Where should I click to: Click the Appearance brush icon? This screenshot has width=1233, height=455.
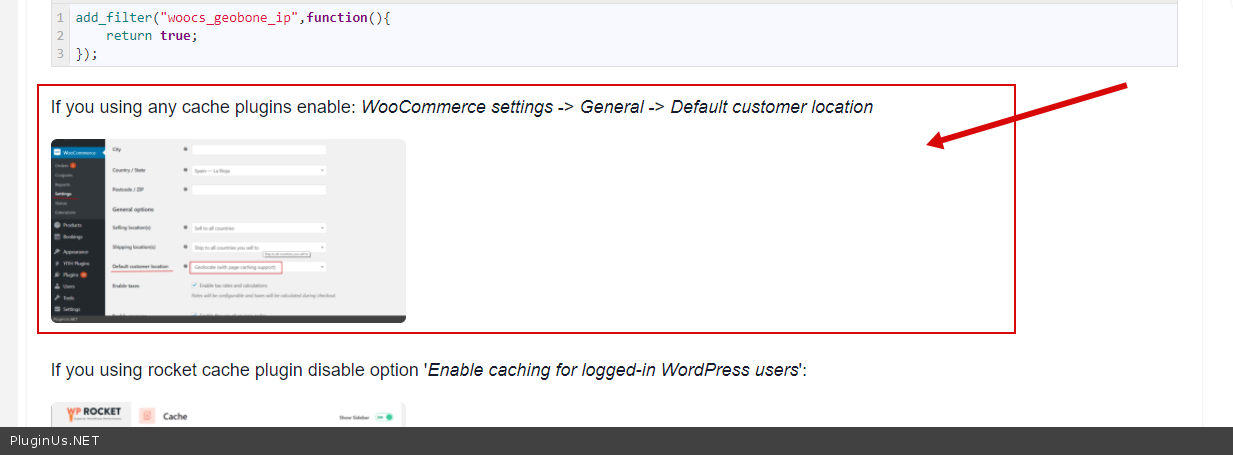click(x=57, y=251)
